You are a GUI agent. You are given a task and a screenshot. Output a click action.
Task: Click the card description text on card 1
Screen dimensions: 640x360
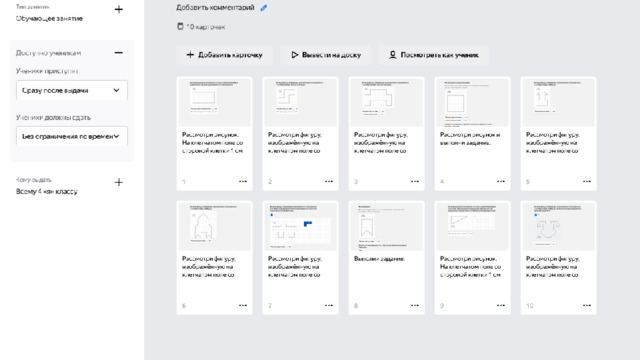(212, 142)
